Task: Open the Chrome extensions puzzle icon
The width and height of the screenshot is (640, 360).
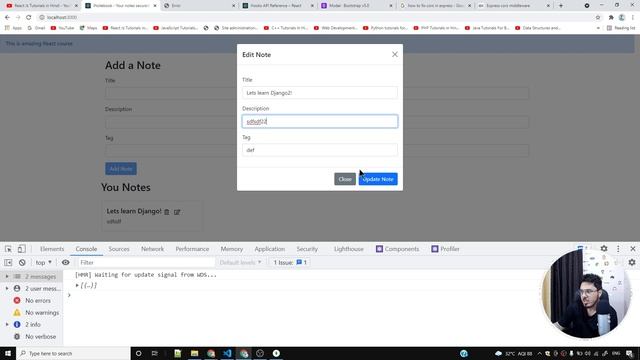Action: 611,17
